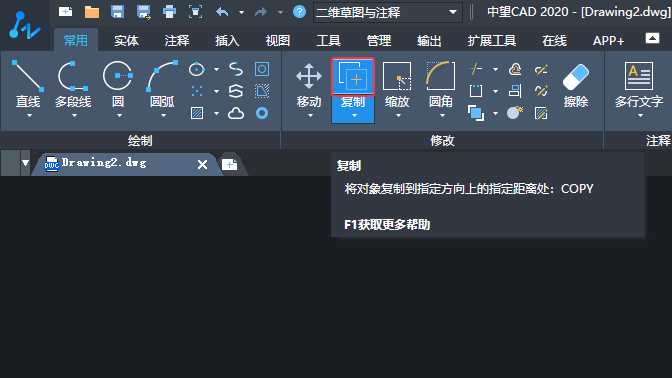The height and width of the screenshot is (378, 672).
Task: Click the align objects icon
Action: [x=515, y=91]
